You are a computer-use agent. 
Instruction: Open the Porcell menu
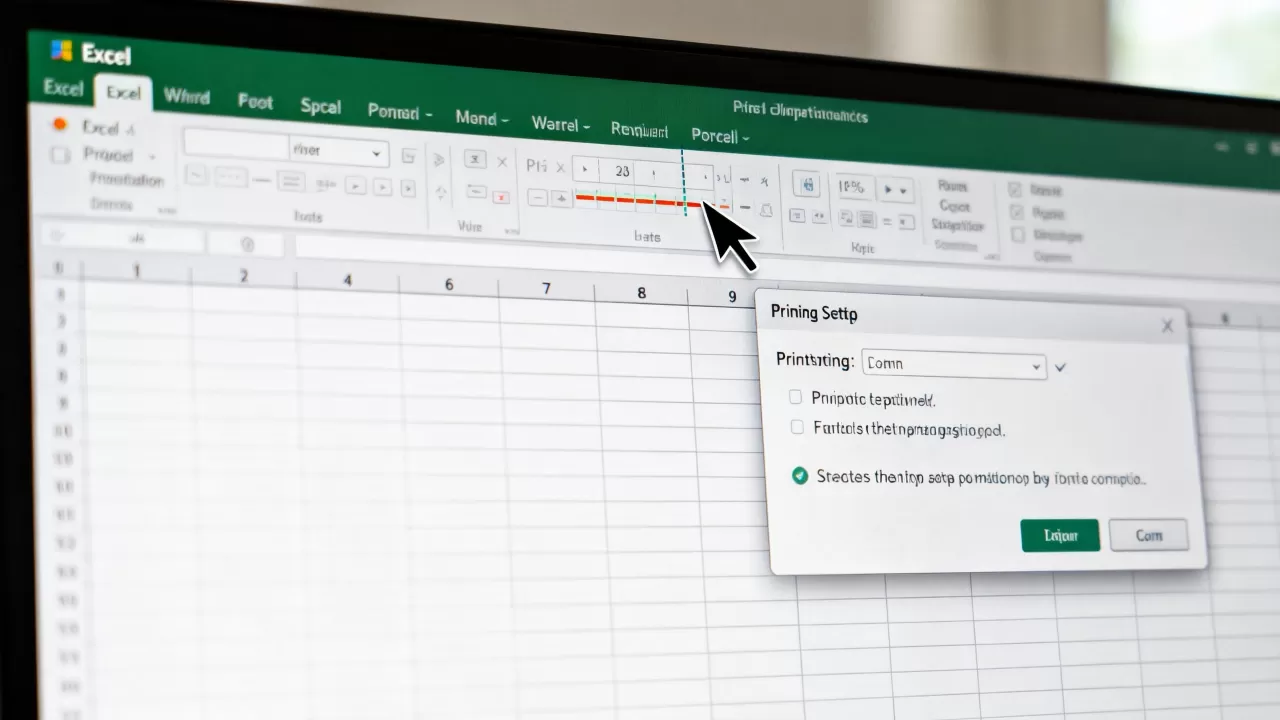pyautogui.click(x=720, y=136)
